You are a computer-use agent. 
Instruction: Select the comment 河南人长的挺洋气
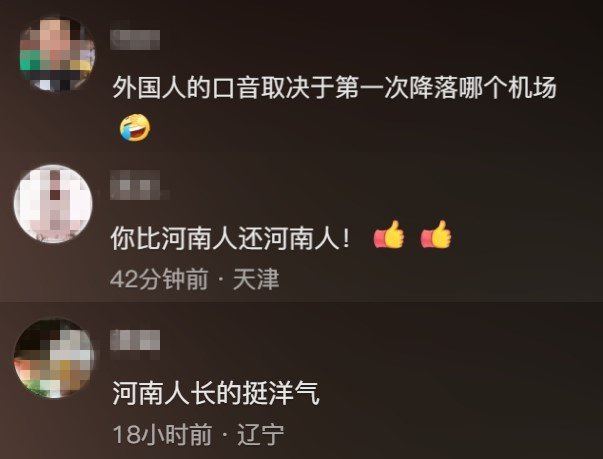[216, 393]
